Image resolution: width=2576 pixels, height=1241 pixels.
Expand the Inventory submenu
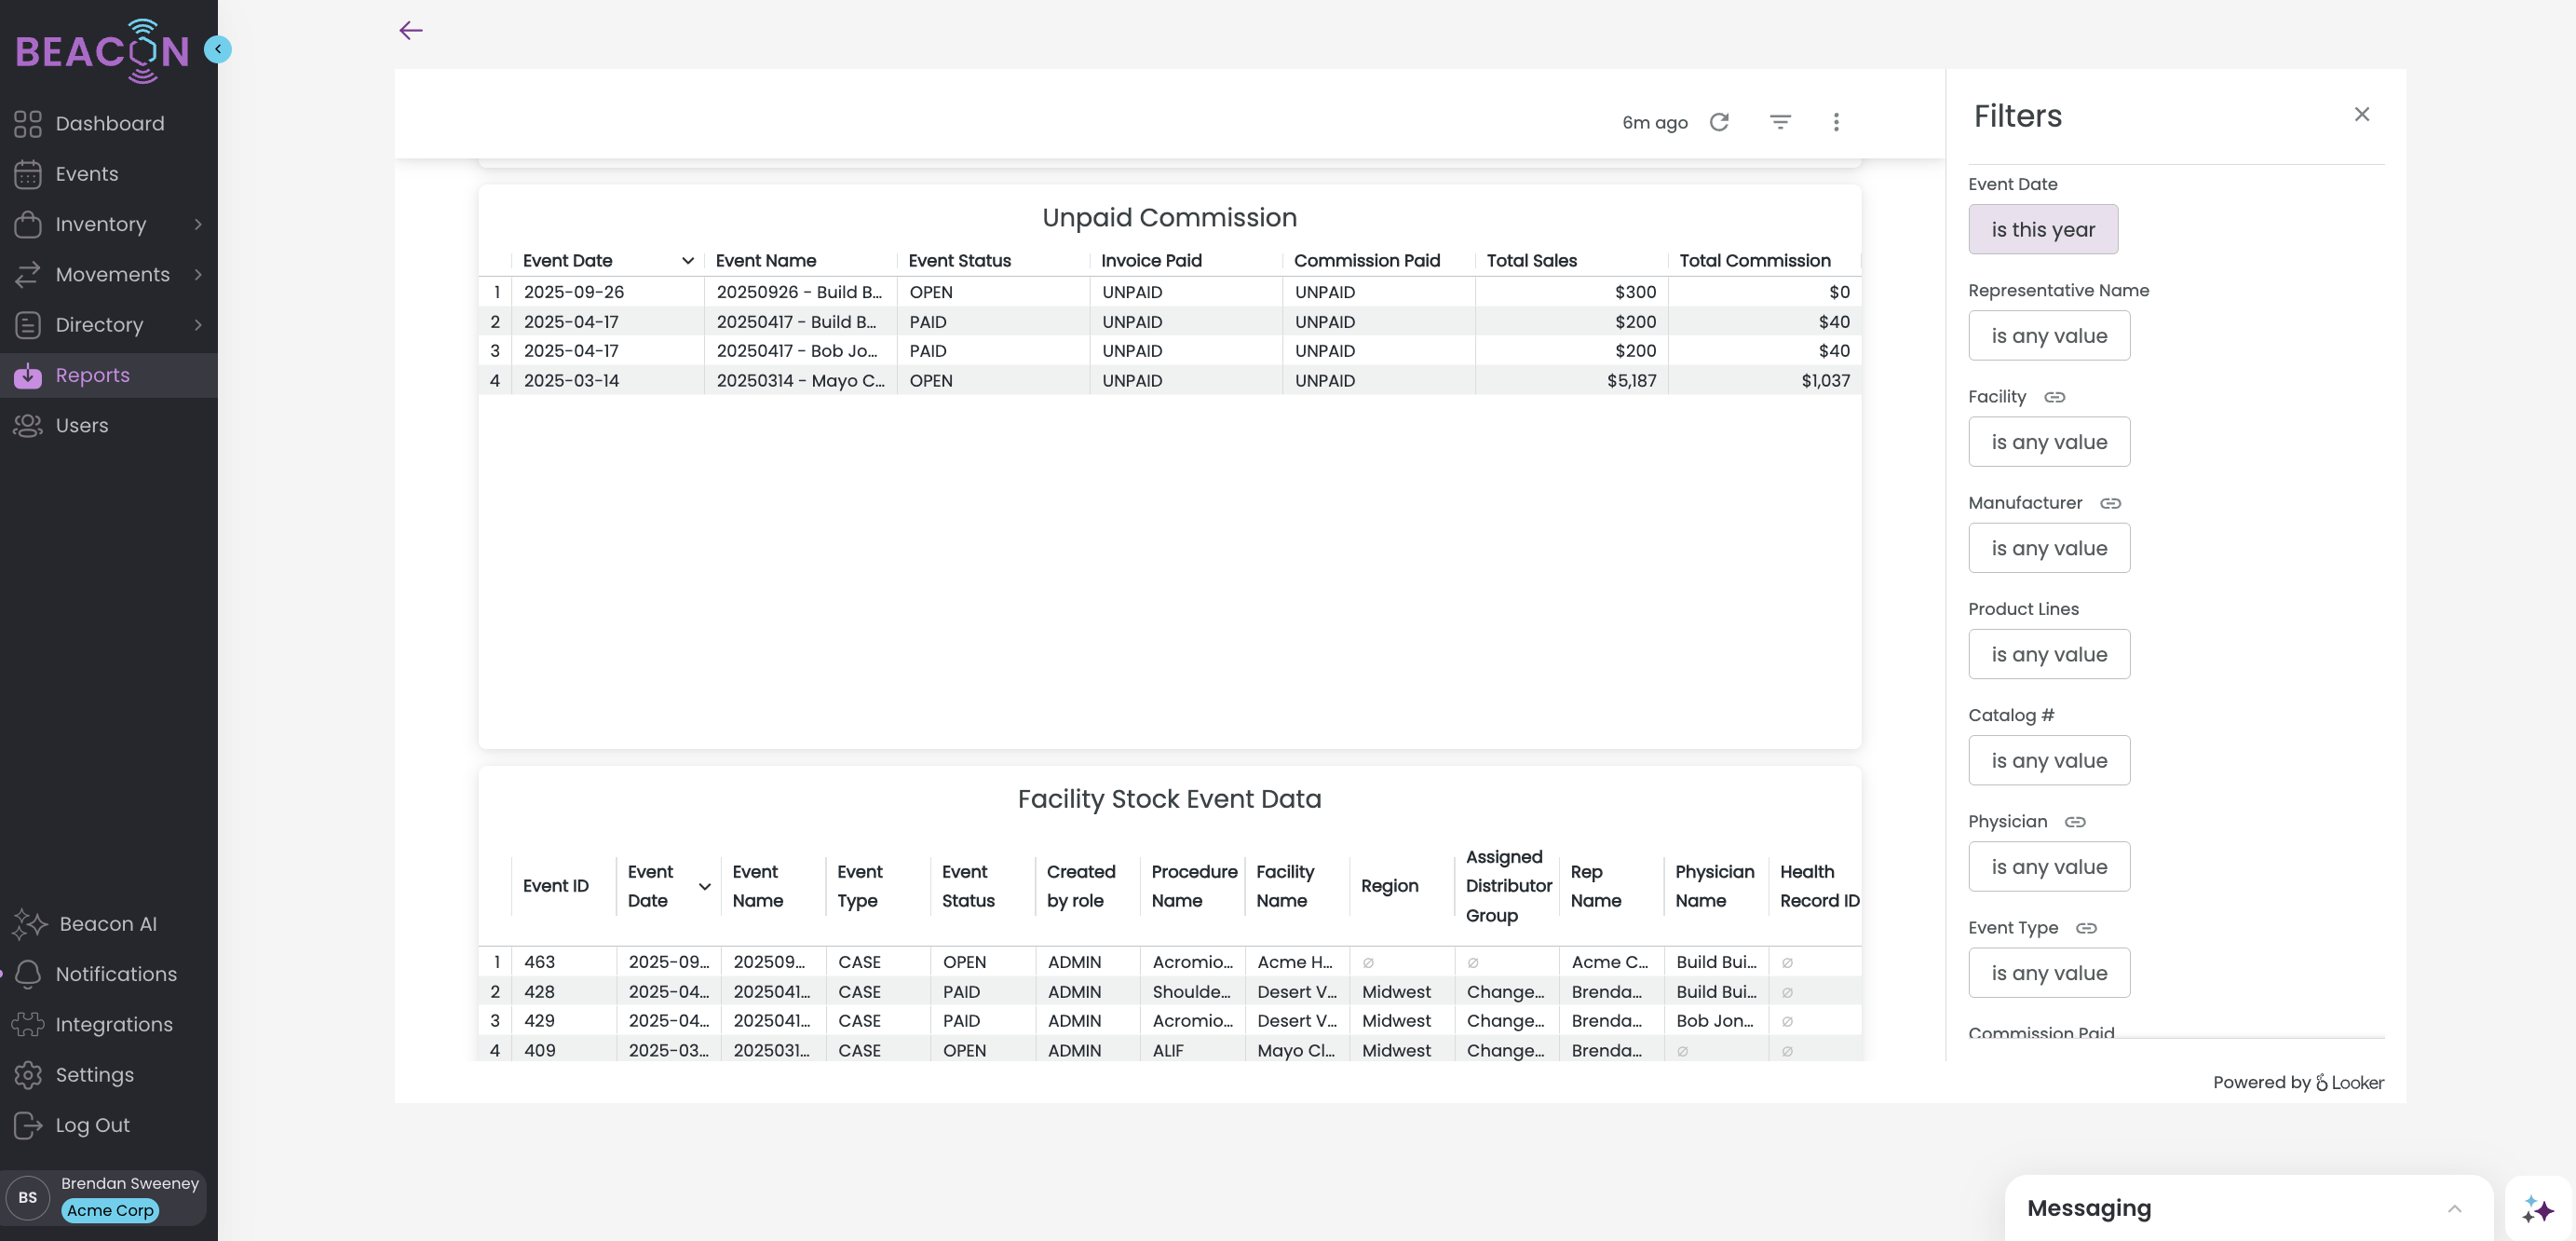[198, 224]
